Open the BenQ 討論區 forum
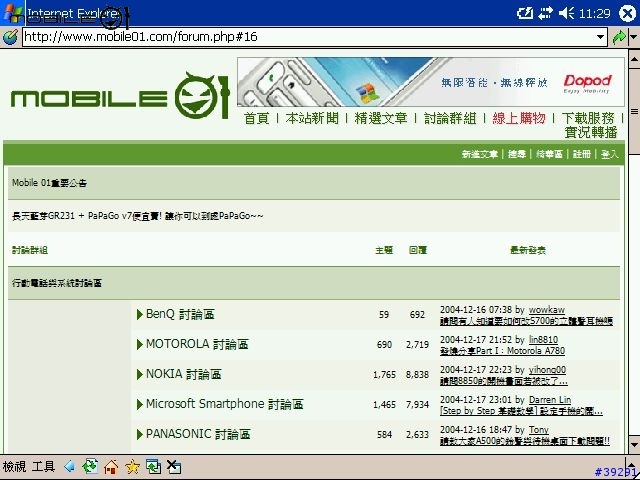Viewport: 640px width, 480px height. pyautogui.click(x=180, y=314)
